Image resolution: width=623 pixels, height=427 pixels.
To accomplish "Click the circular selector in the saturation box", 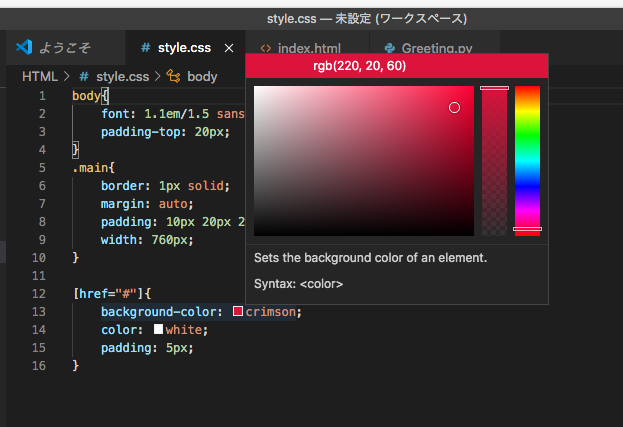I will (454, 108).
